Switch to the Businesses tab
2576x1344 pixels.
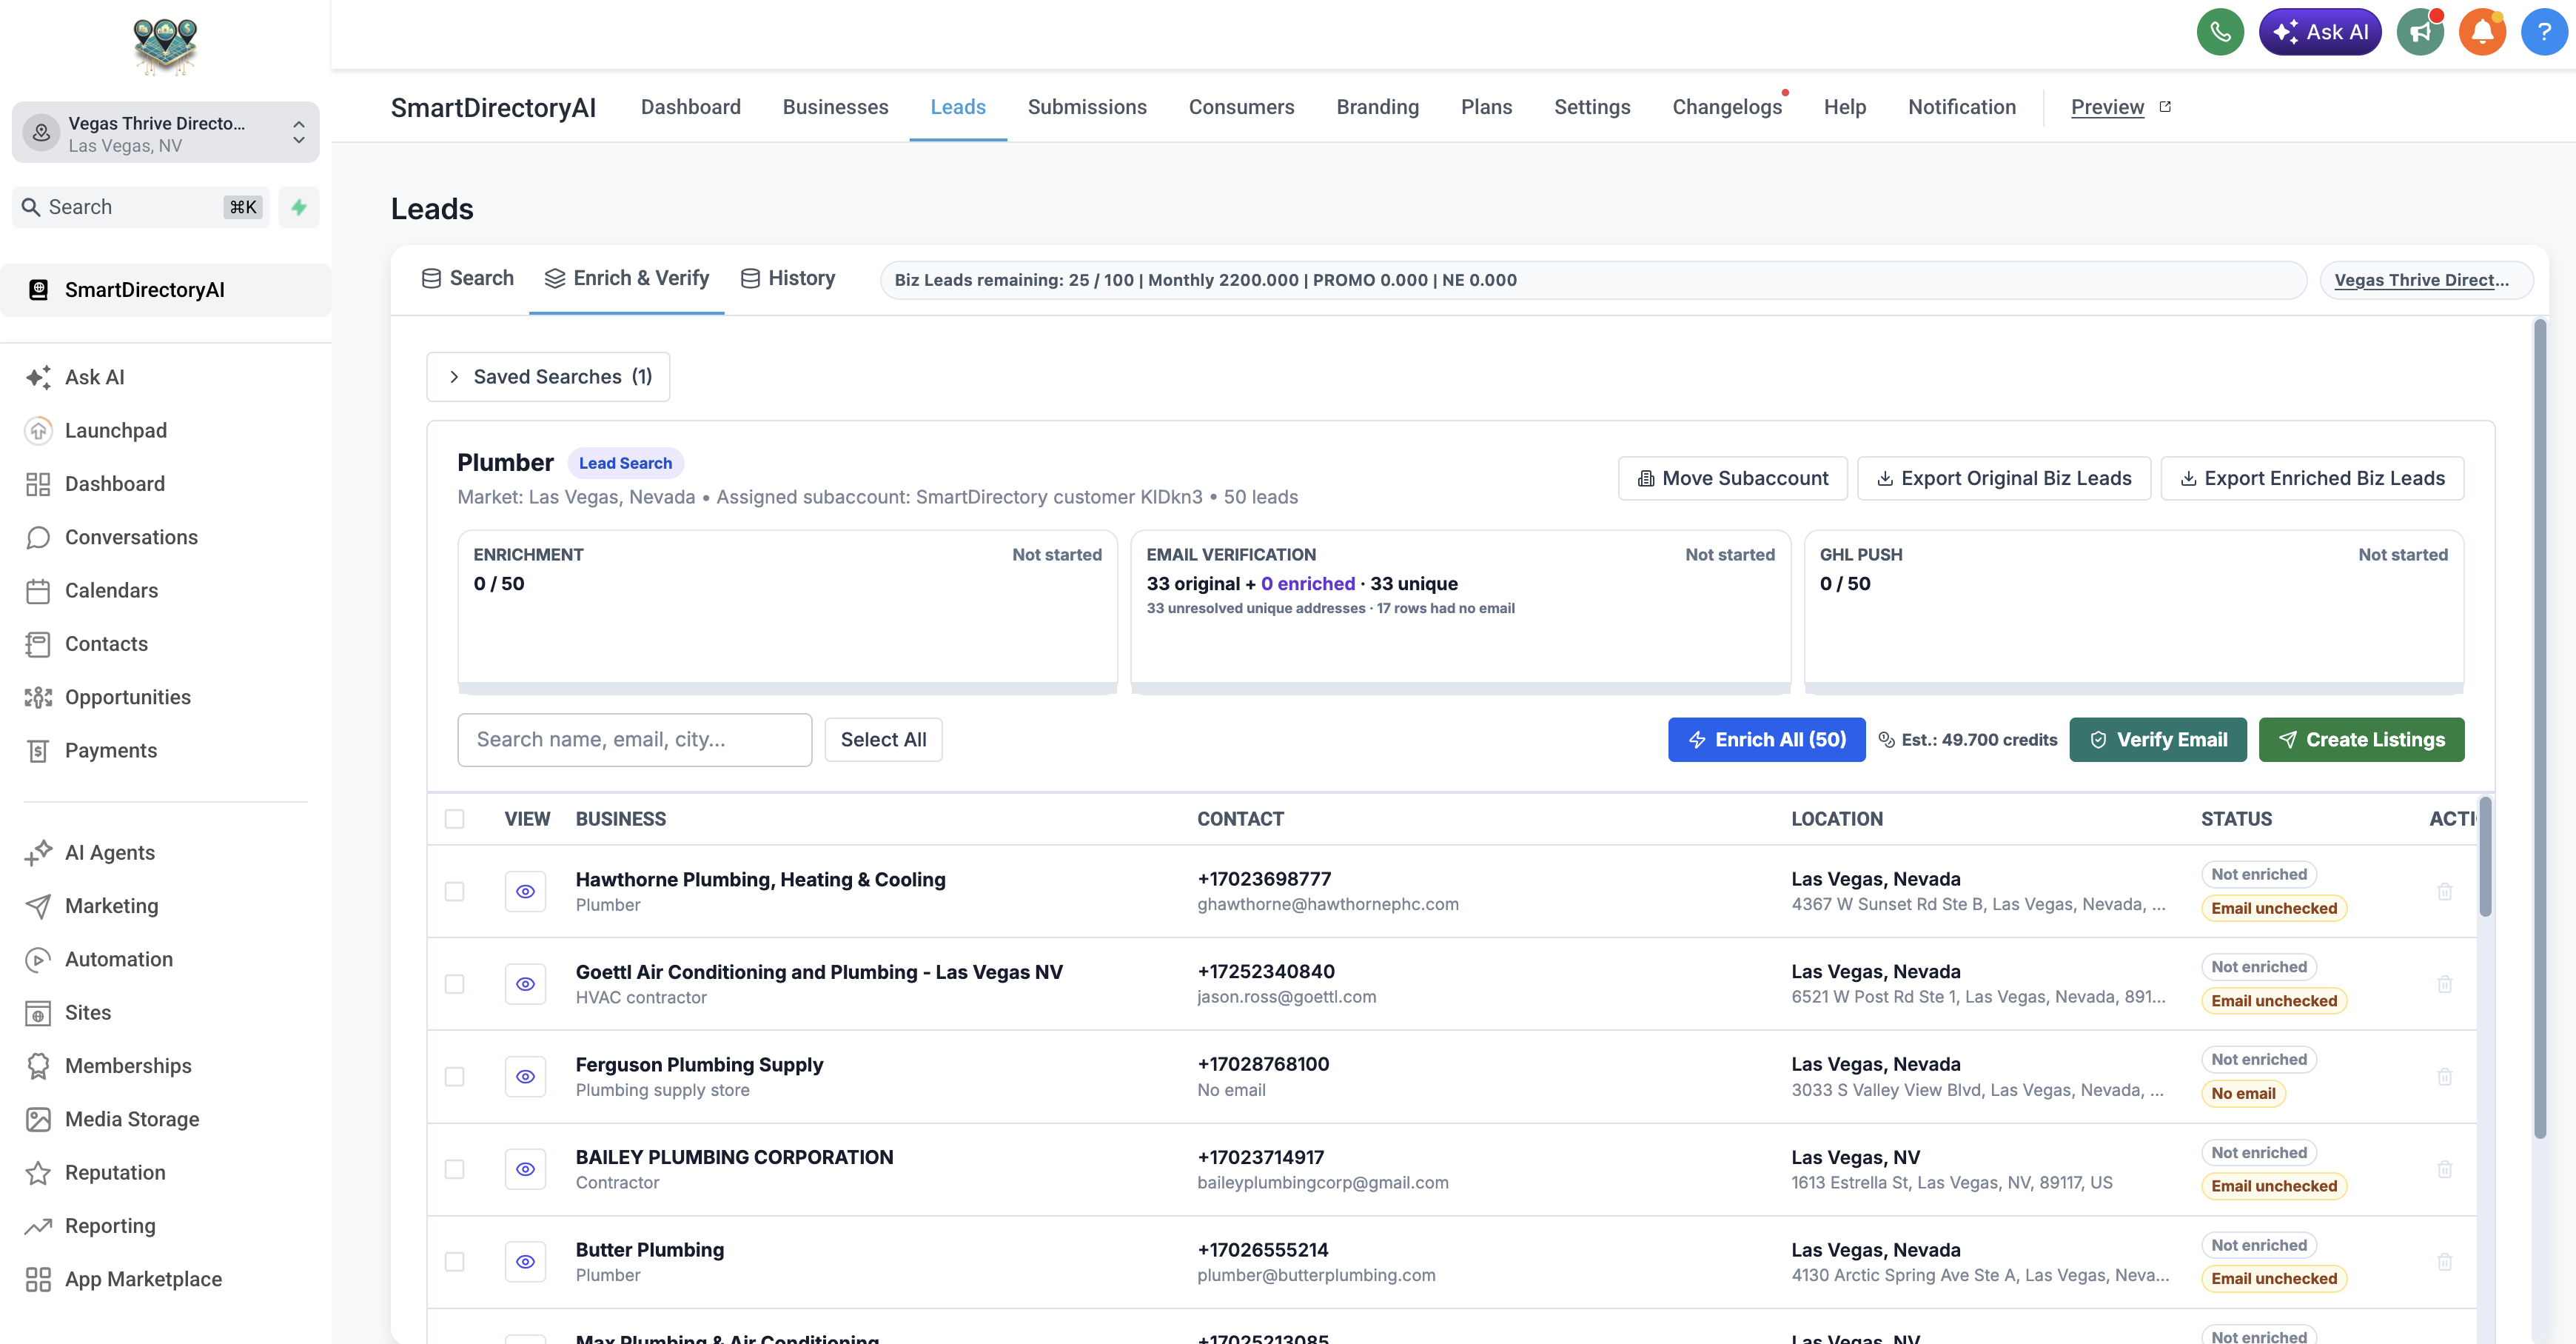coord(835,107)
